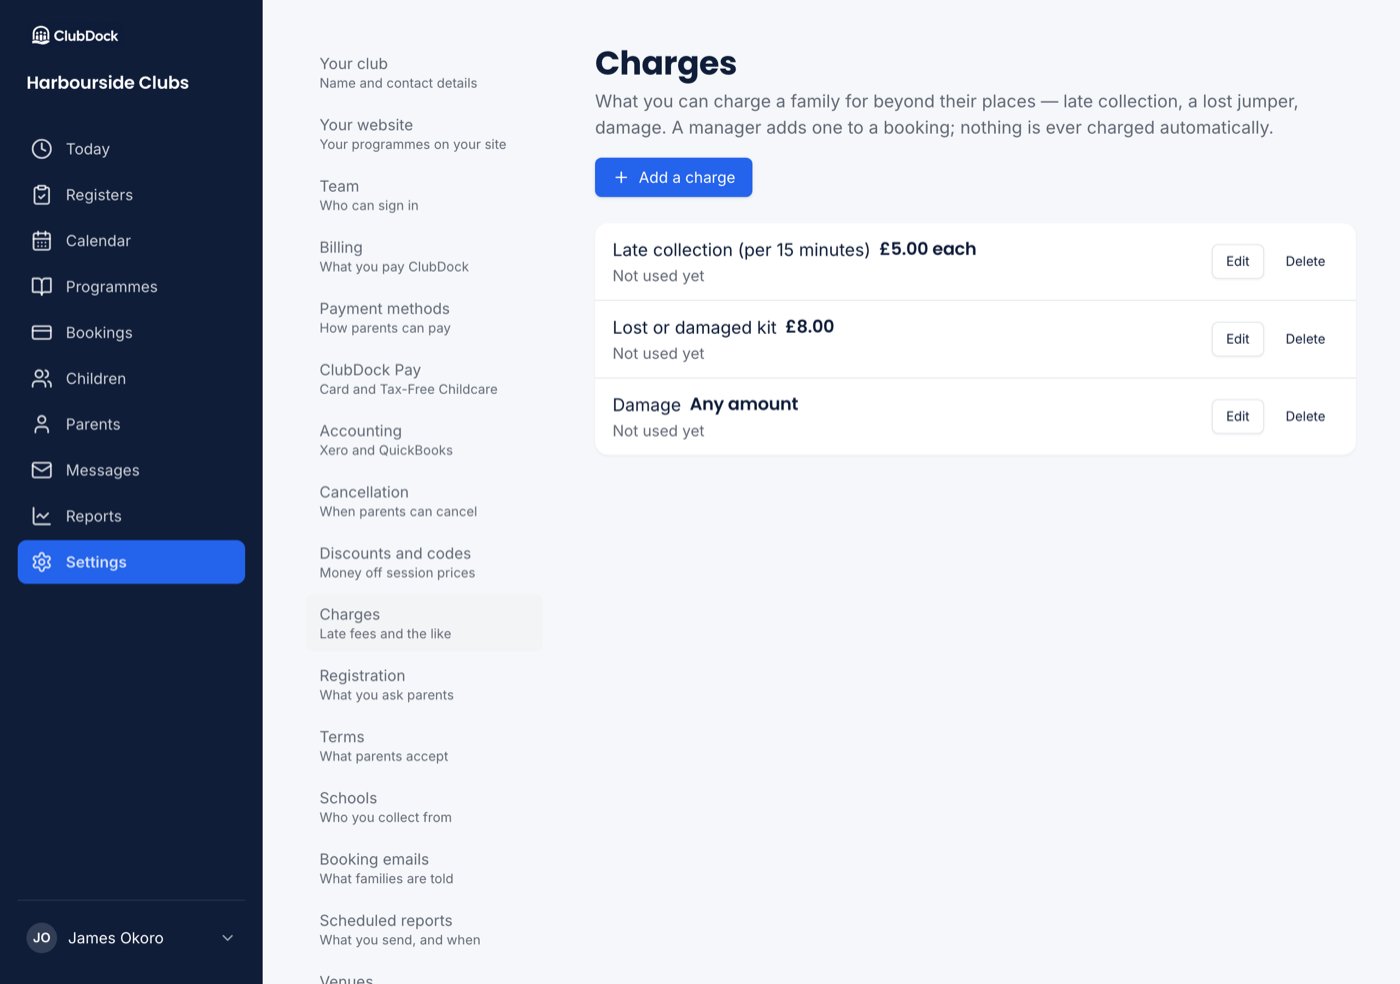
Task: Add a new charge
Action: [673, 177]
